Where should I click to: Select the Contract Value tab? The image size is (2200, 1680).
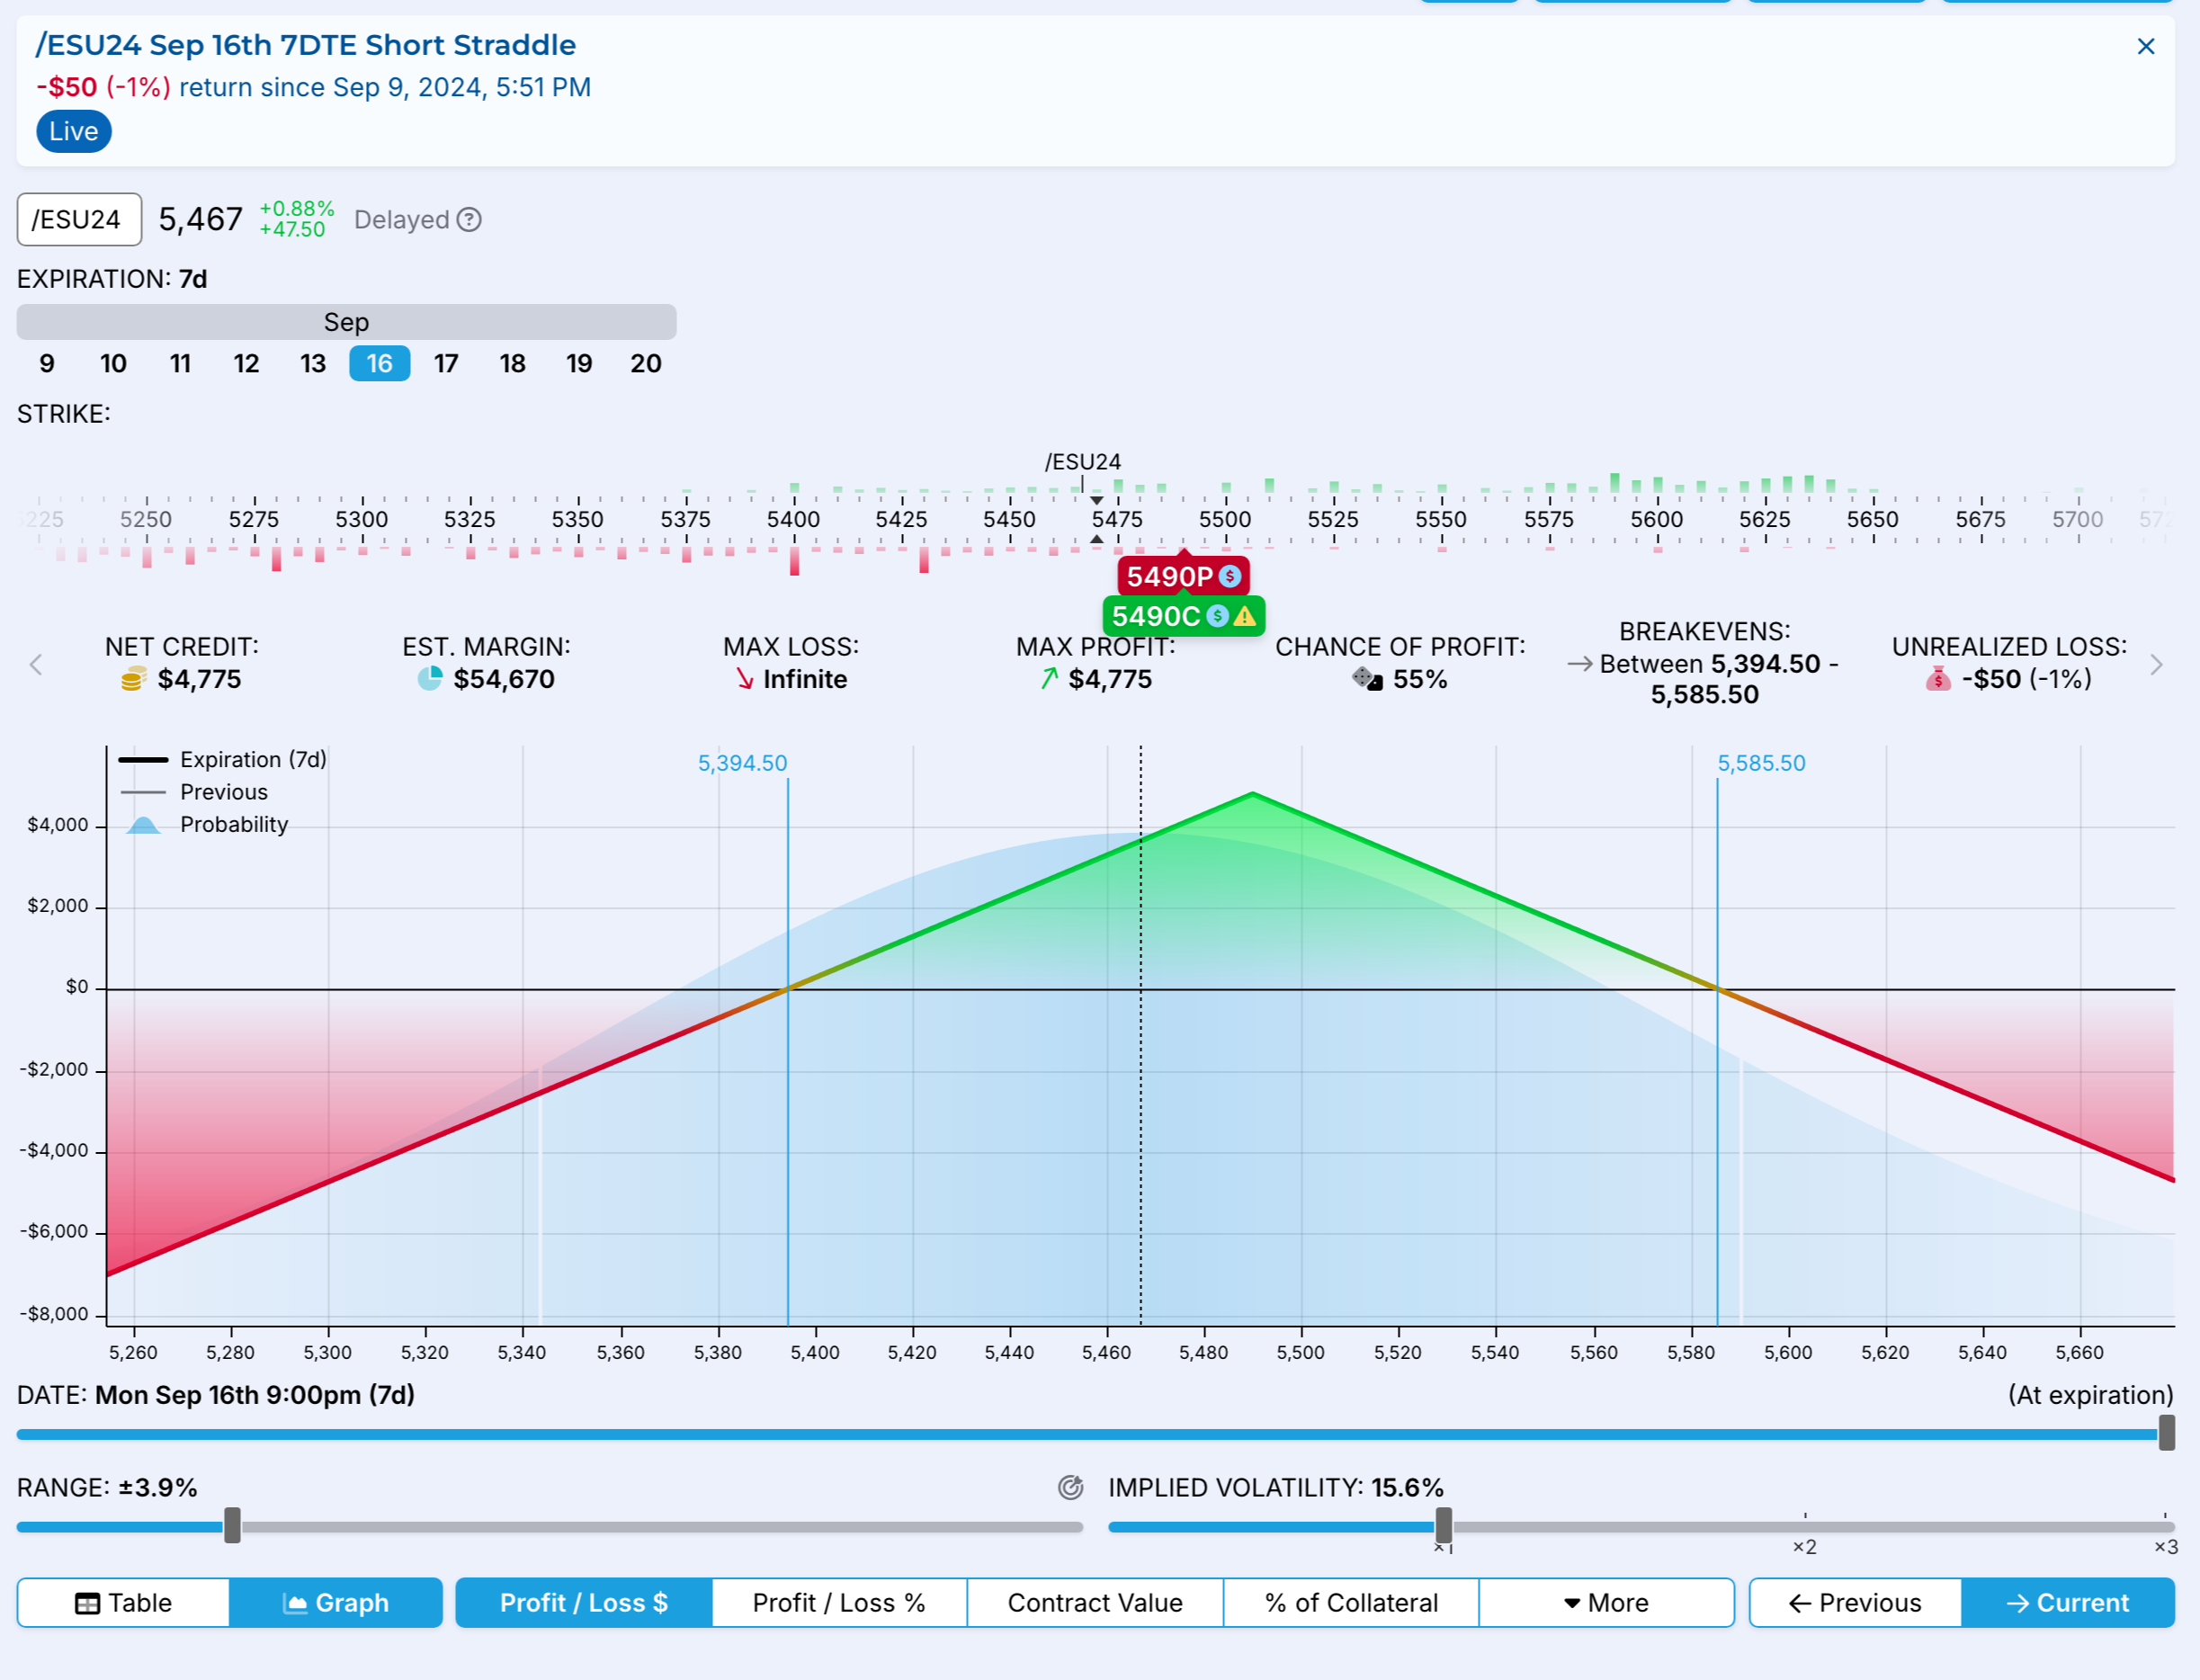pos(1095,1603)
